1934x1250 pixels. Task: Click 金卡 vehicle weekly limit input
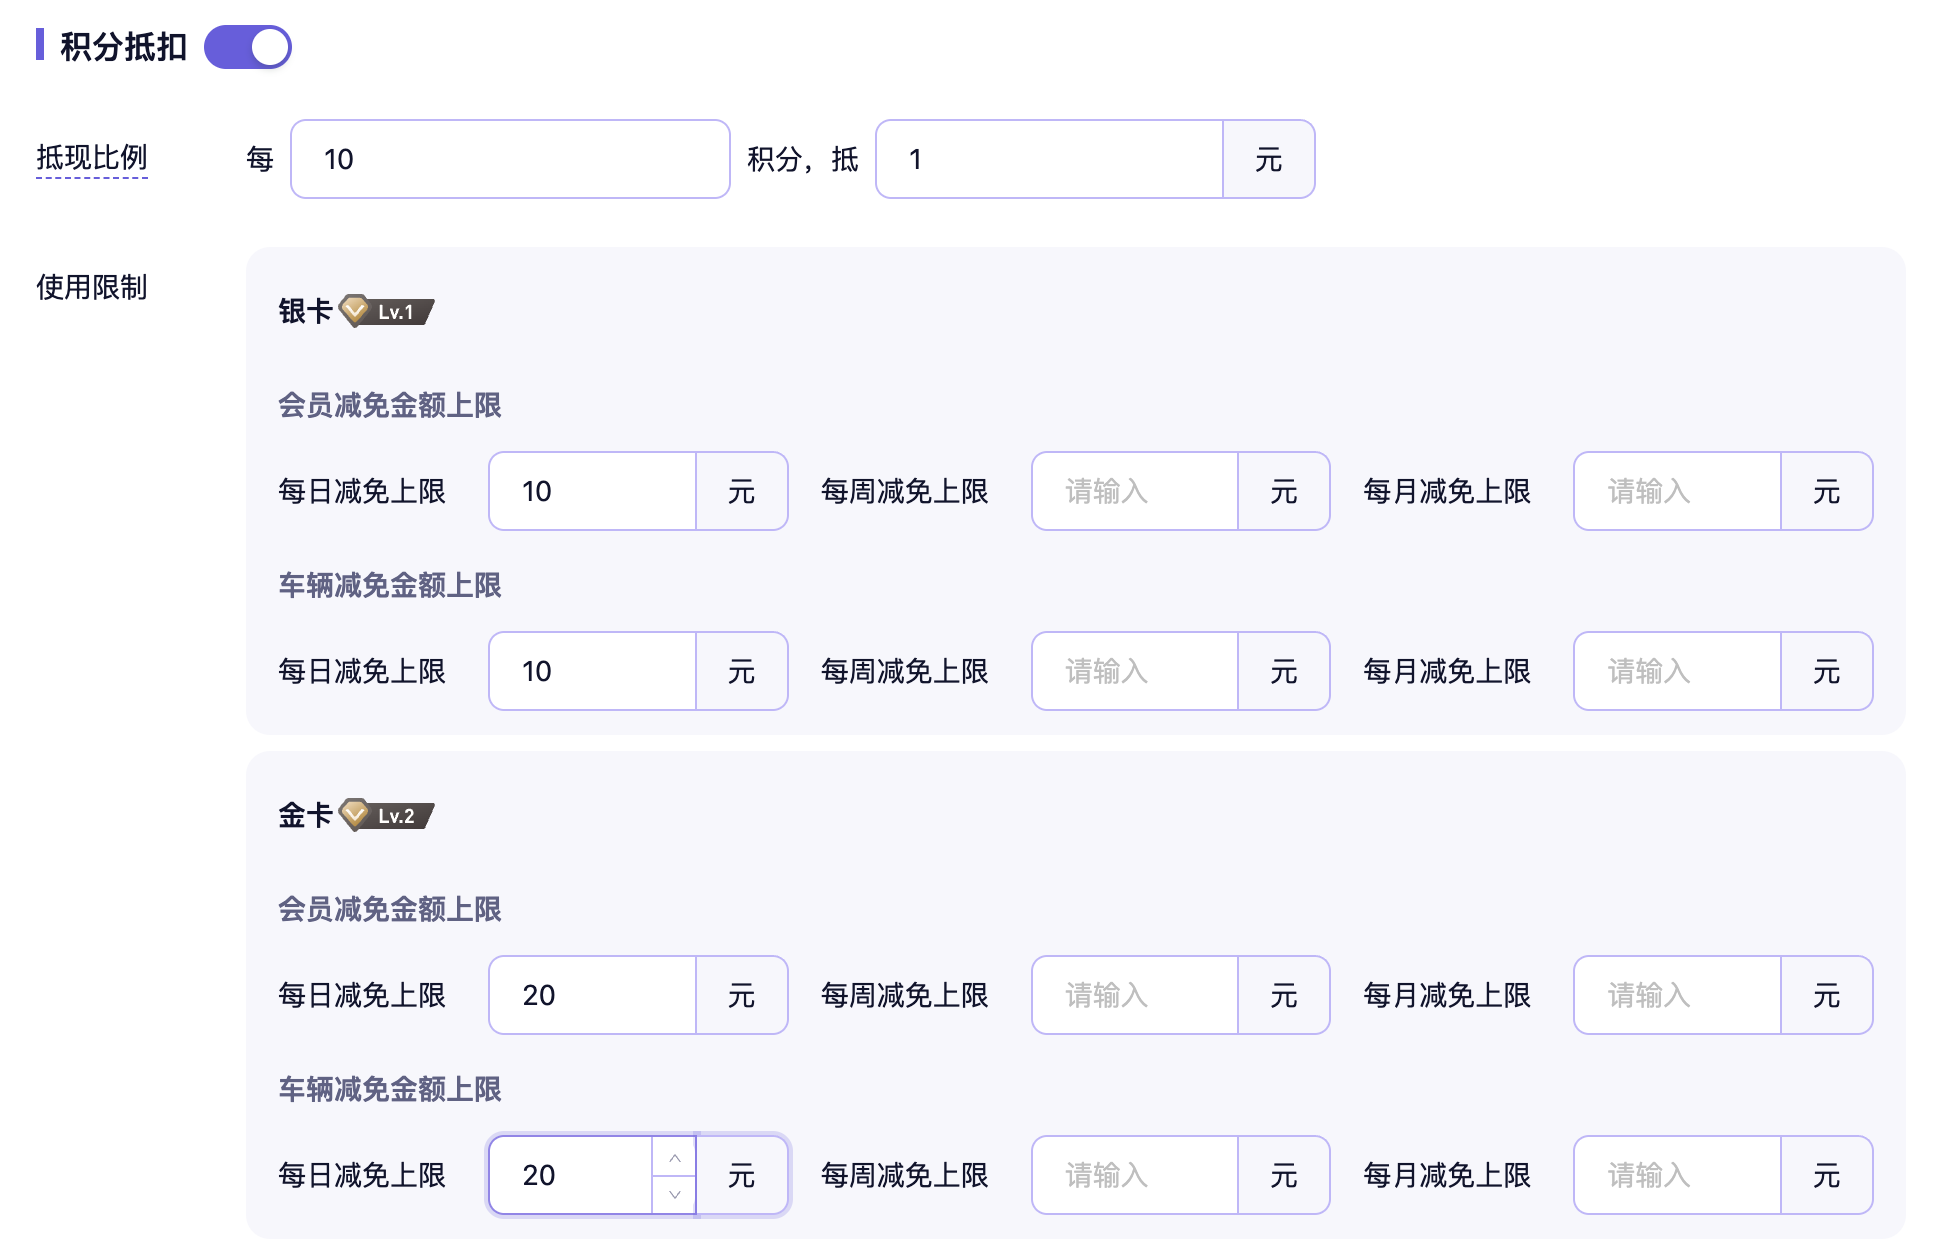[x=1135, y=1175]
